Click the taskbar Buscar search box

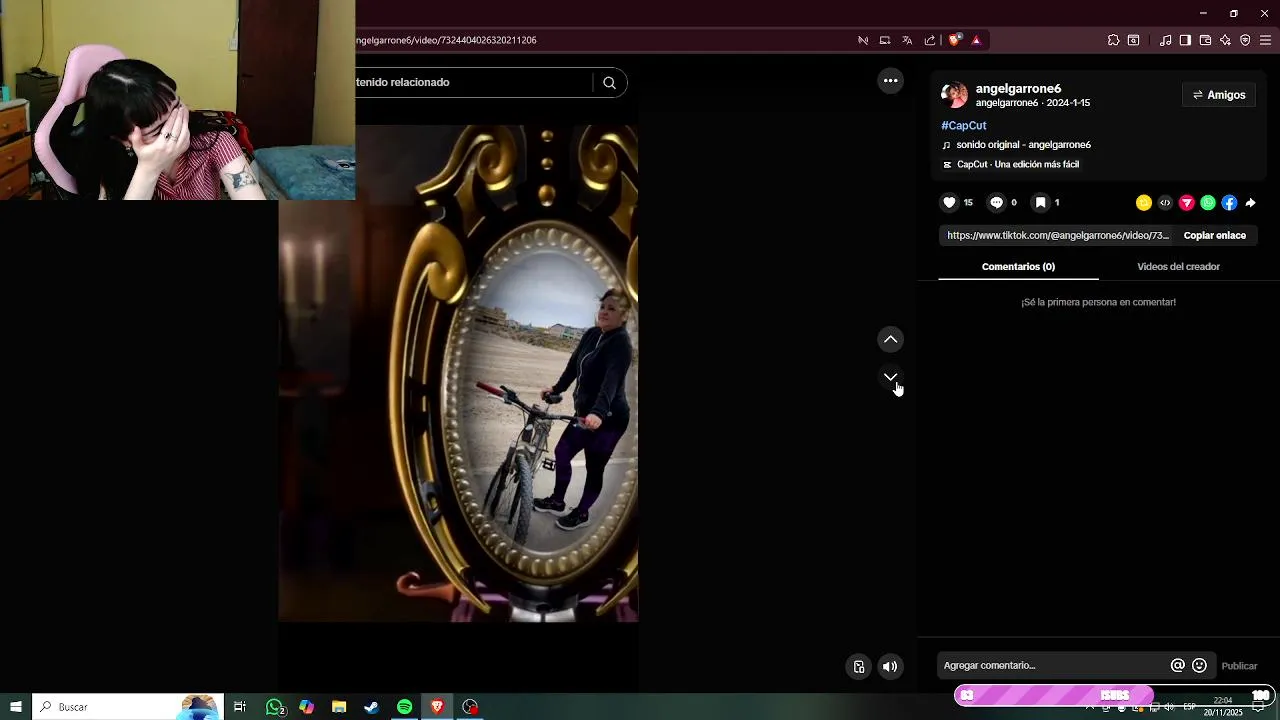[127, 707]
